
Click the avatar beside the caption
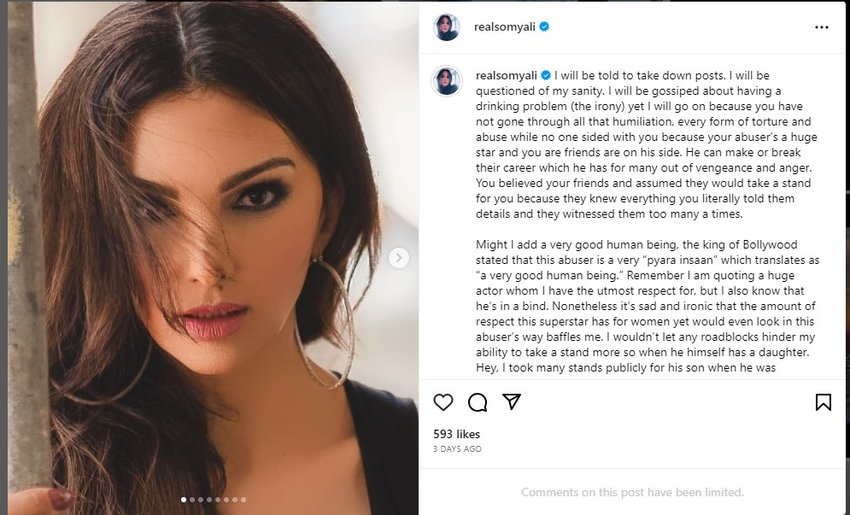pos(446,81)
